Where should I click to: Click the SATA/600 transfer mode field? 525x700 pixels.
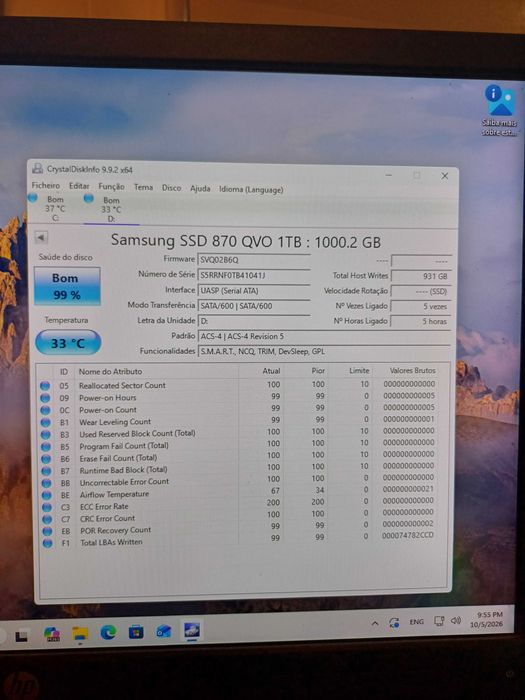click(x=254, y=306)
